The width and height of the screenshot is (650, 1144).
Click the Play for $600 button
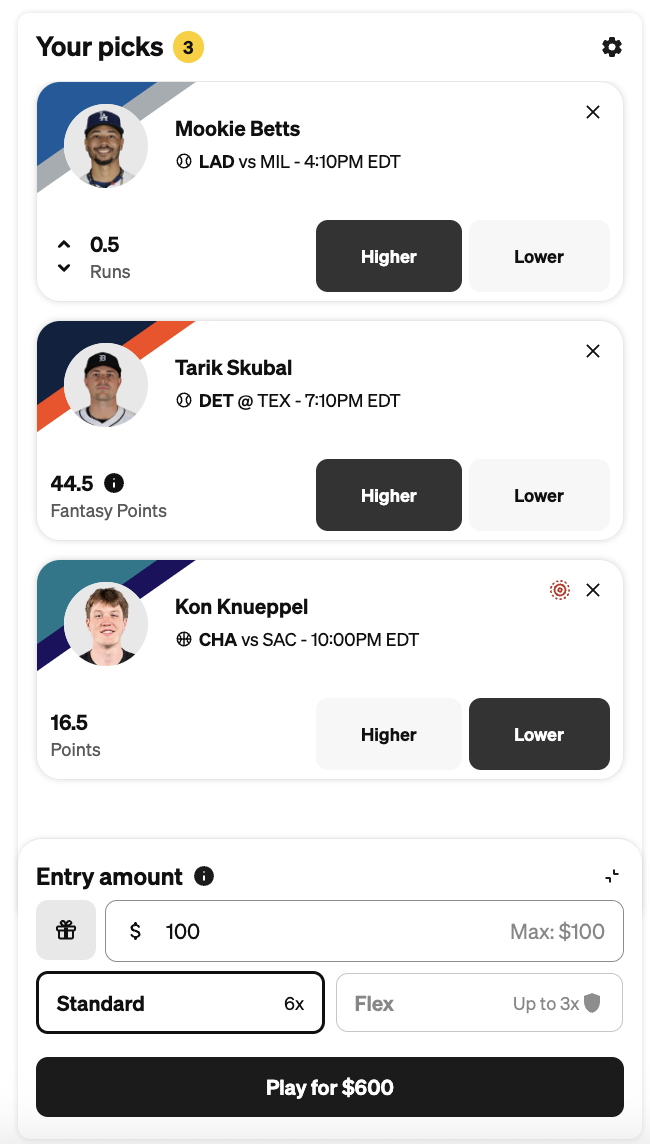click(330, 1087)
